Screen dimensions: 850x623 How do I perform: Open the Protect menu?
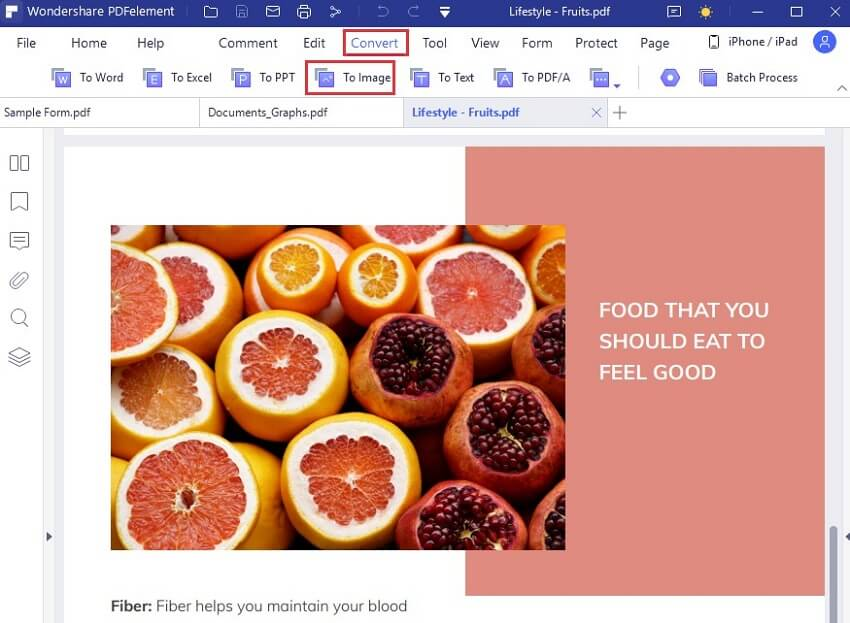(x=596, y=43)
